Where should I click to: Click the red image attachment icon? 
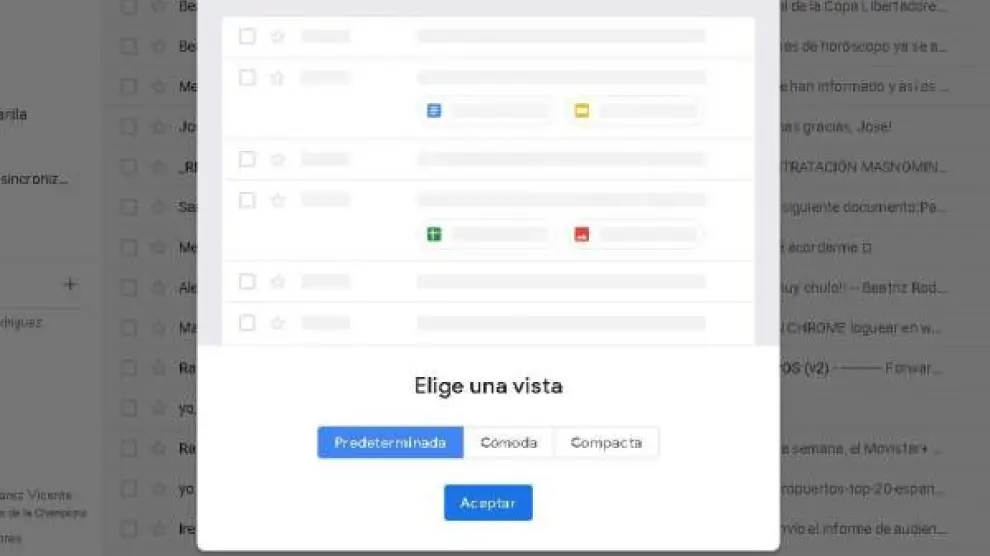[x=581, y=234]
